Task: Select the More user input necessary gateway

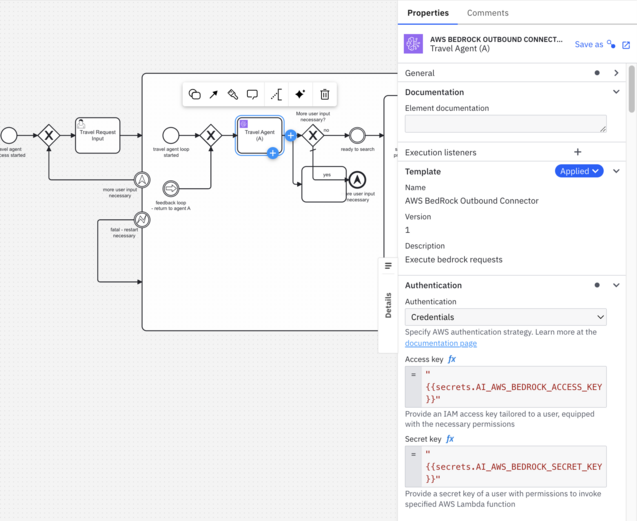Action: 313,135
